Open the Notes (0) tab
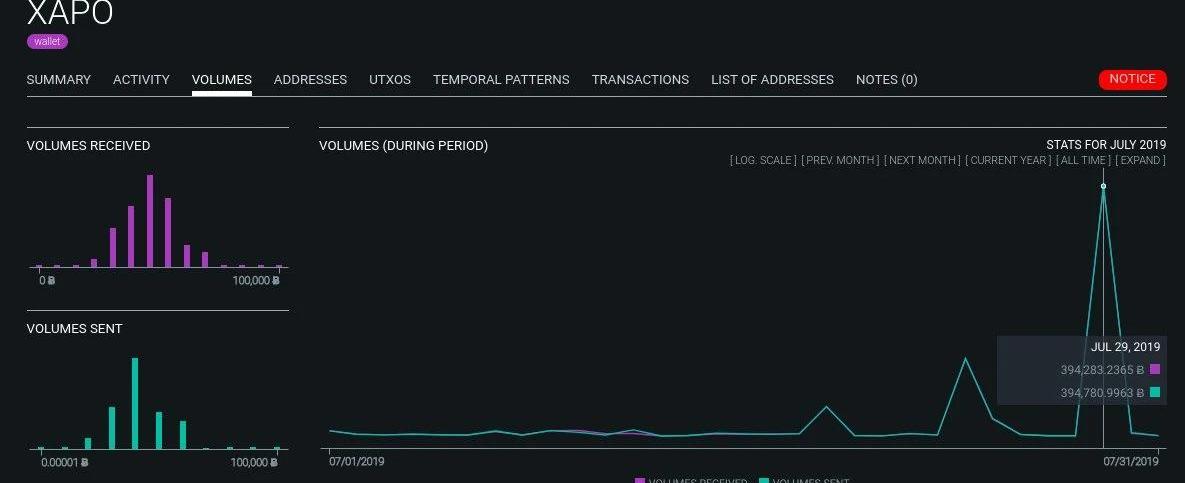The width and height of the screenshot is (1185, 483). 886,79
